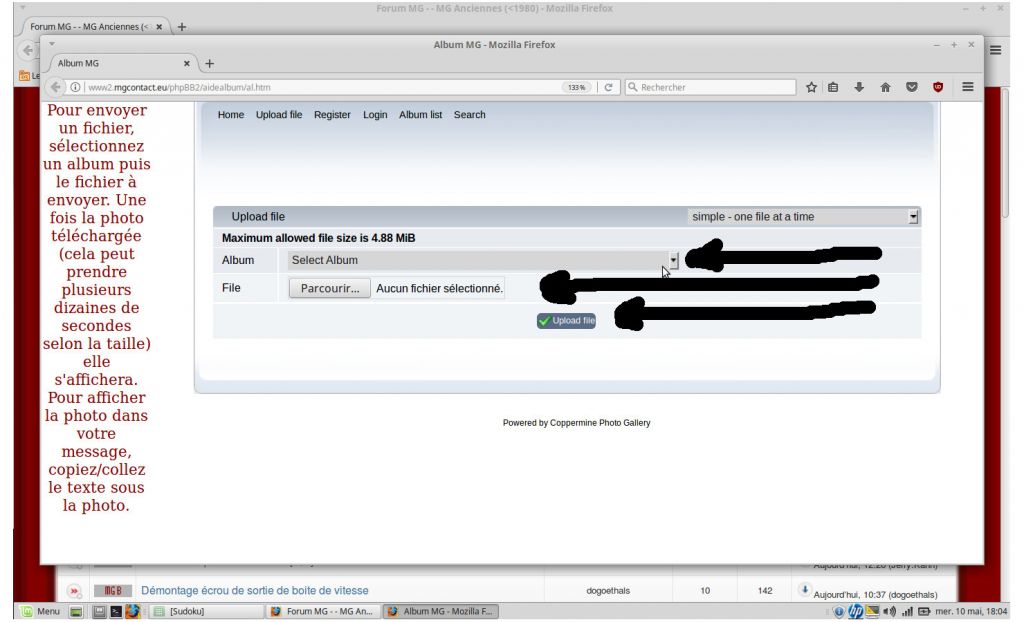The image size is (1024, 622).
Task: Open the 'simple - one file at a time' dropdown
Action: tap(803, 217)
